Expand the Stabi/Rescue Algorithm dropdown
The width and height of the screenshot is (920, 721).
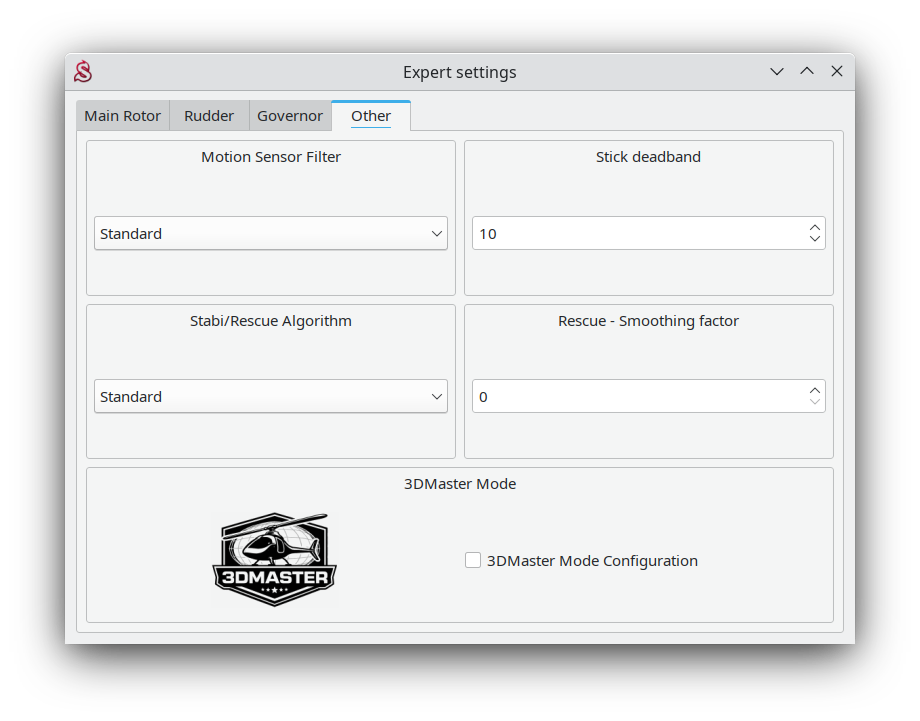pyautogui.click(x=271, y=397)
